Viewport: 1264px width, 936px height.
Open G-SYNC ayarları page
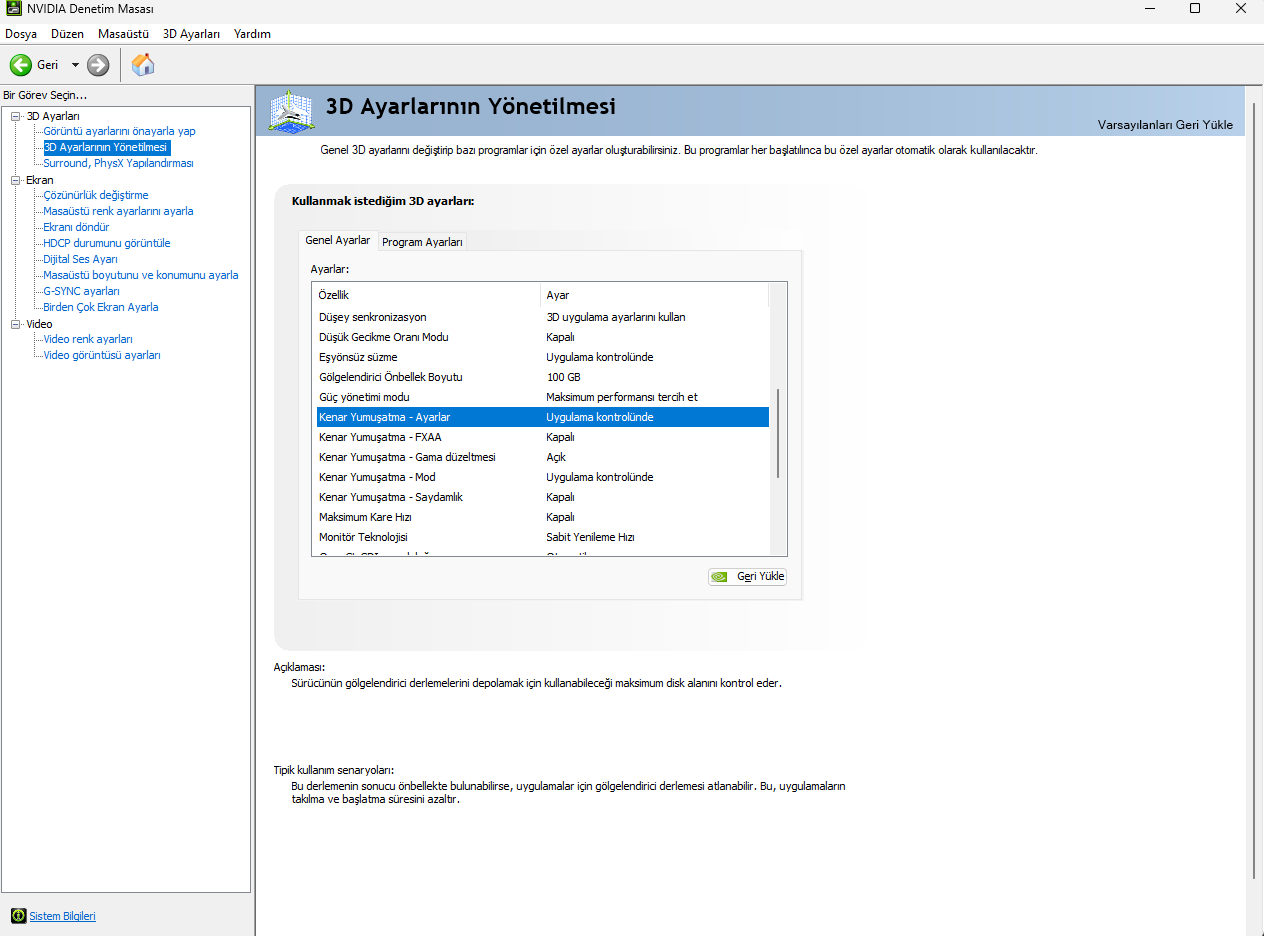pos(81,291)
